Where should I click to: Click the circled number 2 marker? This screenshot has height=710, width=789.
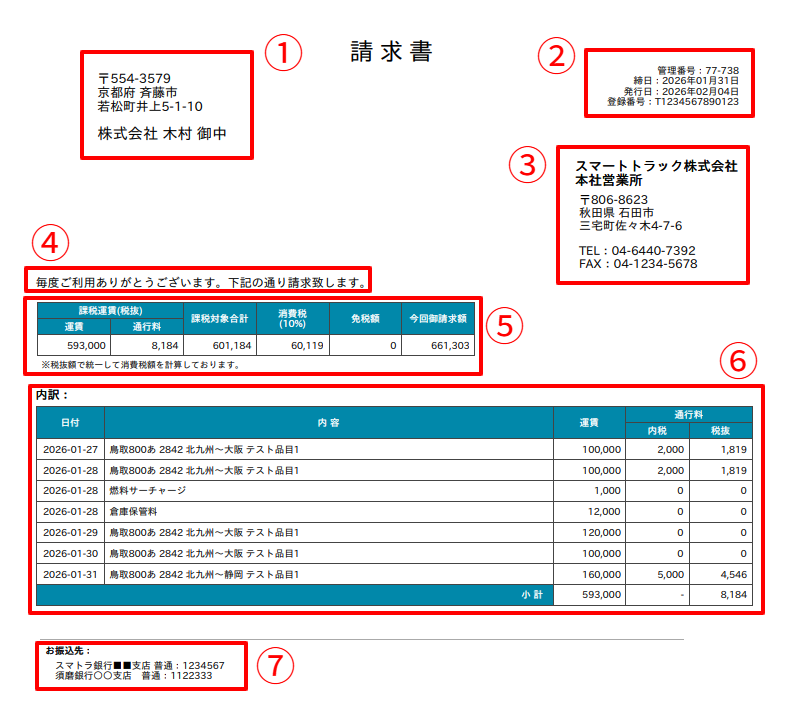point(557,56)
